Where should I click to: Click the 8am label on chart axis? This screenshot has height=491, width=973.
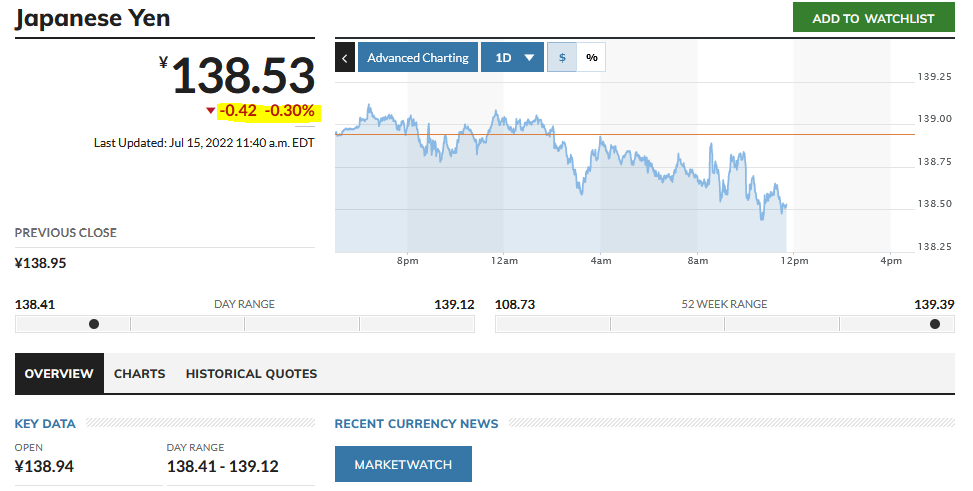(697, 261)
